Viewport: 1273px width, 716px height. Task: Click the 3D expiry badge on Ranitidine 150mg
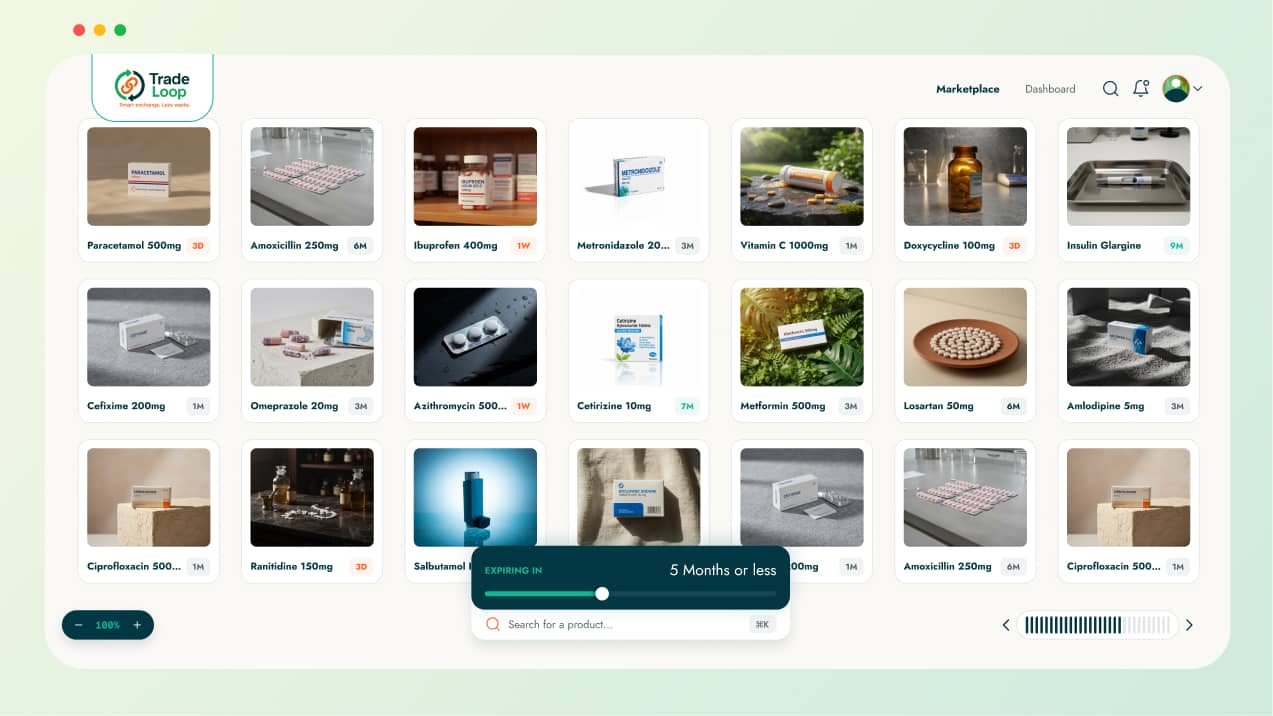(361, 566)
